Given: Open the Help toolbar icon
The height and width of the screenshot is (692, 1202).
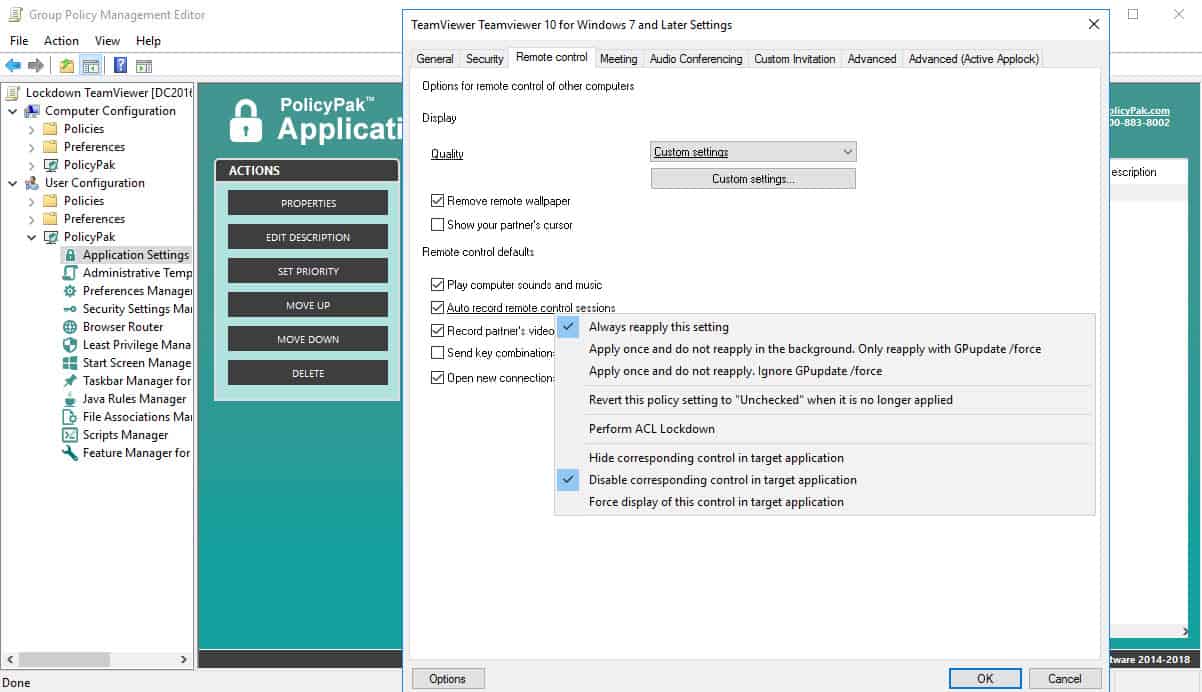Looking at the screenshot, I should (x=120, y=66).
